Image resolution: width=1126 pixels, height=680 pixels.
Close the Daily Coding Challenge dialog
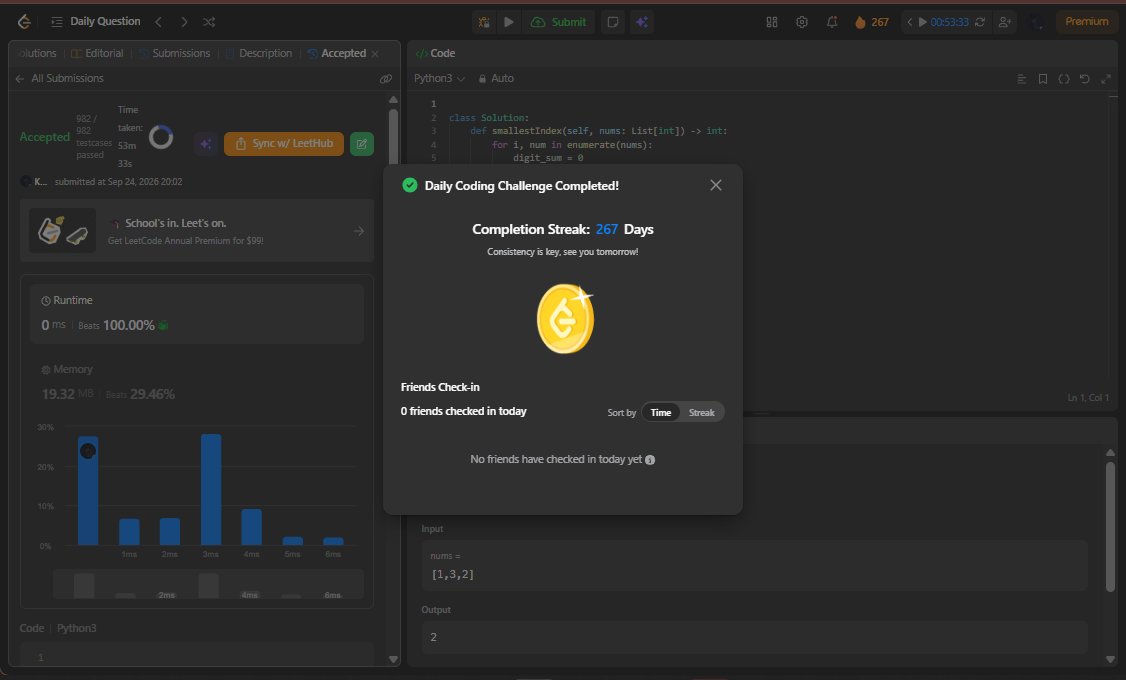[715, 185]
